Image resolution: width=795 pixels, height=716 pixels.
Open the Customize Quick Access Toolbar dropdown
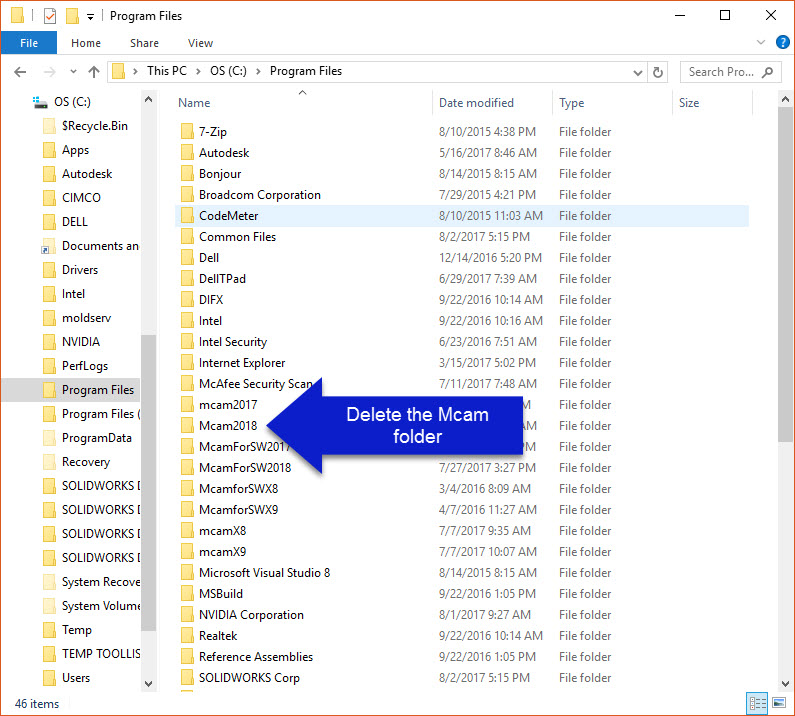(x=90, y=17)
